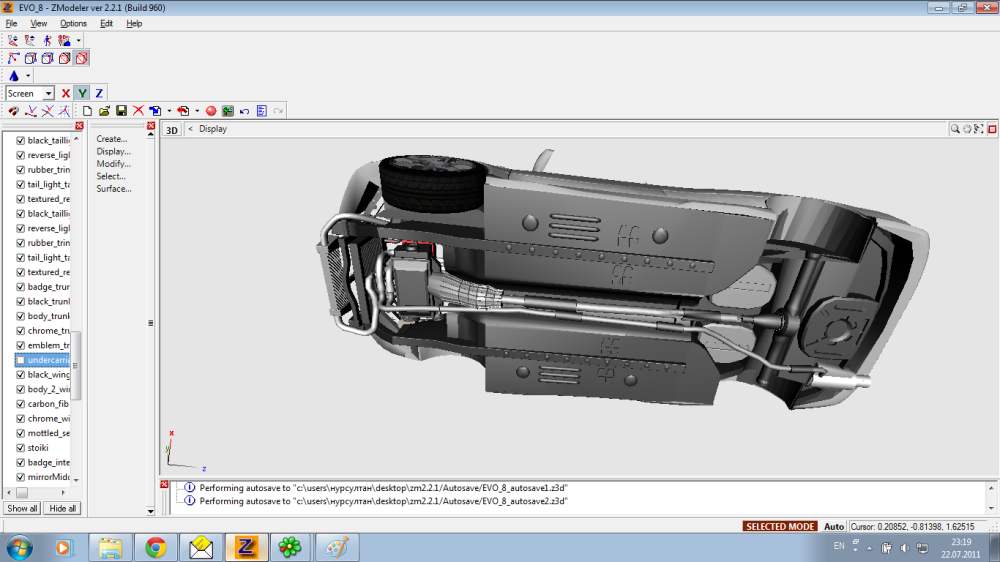1000x562 pixels.
Task: Click the second blue cube icon
Action: (x=47, y=58)
